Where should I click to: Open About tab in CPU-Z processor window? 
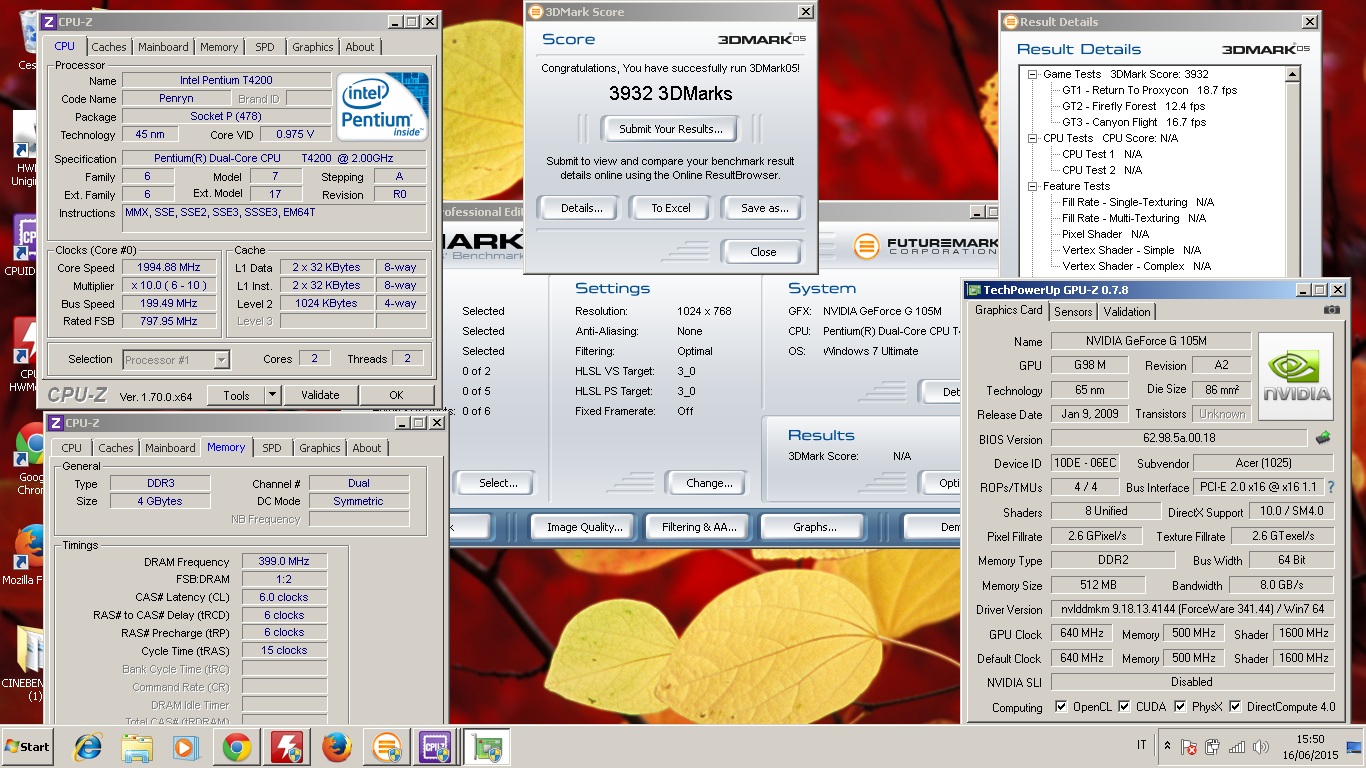360,47
